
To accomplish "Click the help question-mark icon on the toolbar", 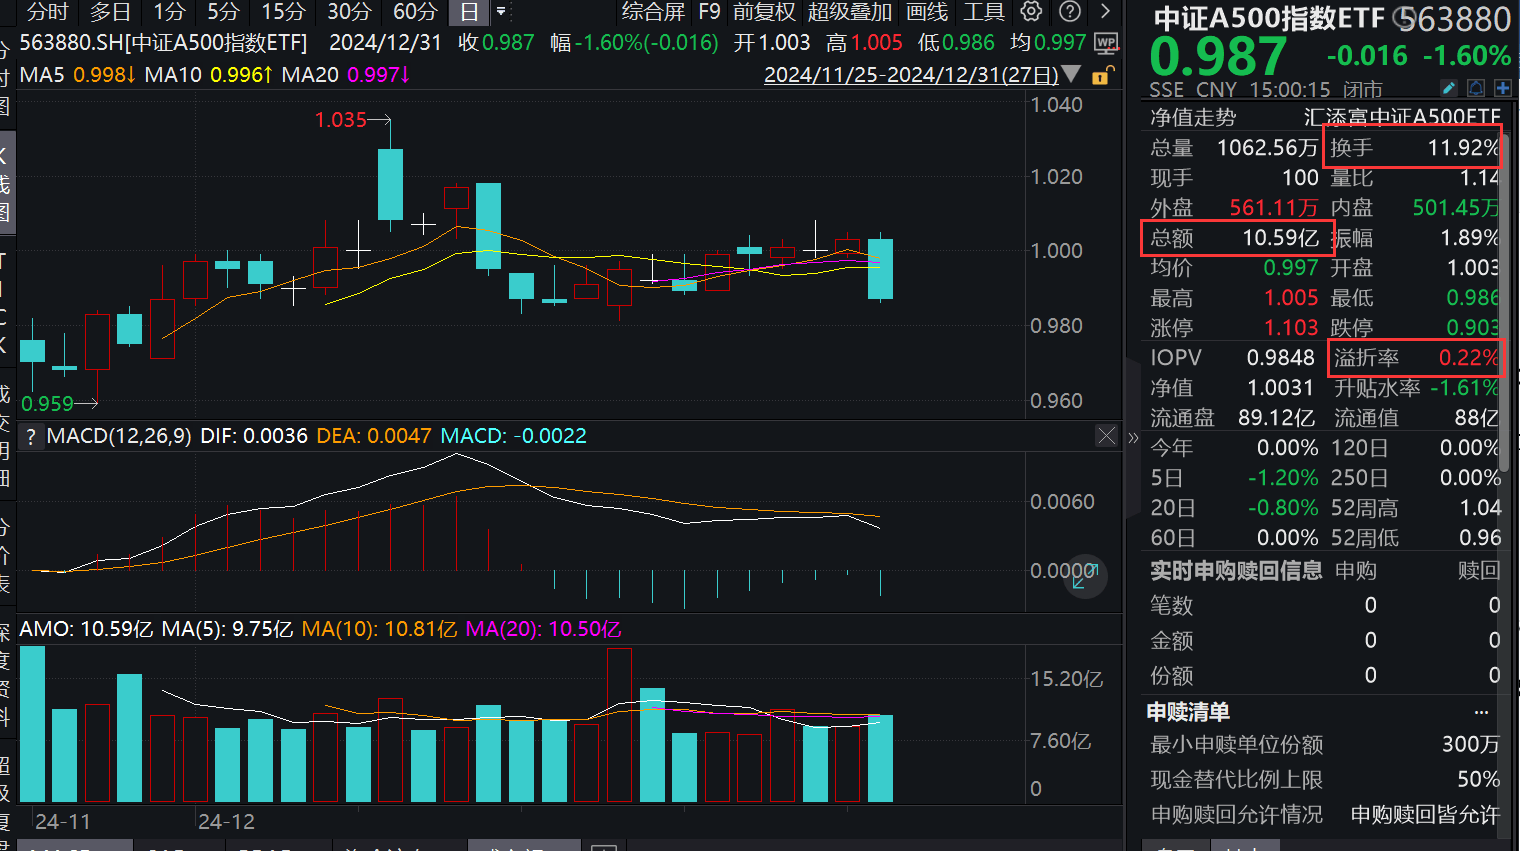I will 1070,11.
